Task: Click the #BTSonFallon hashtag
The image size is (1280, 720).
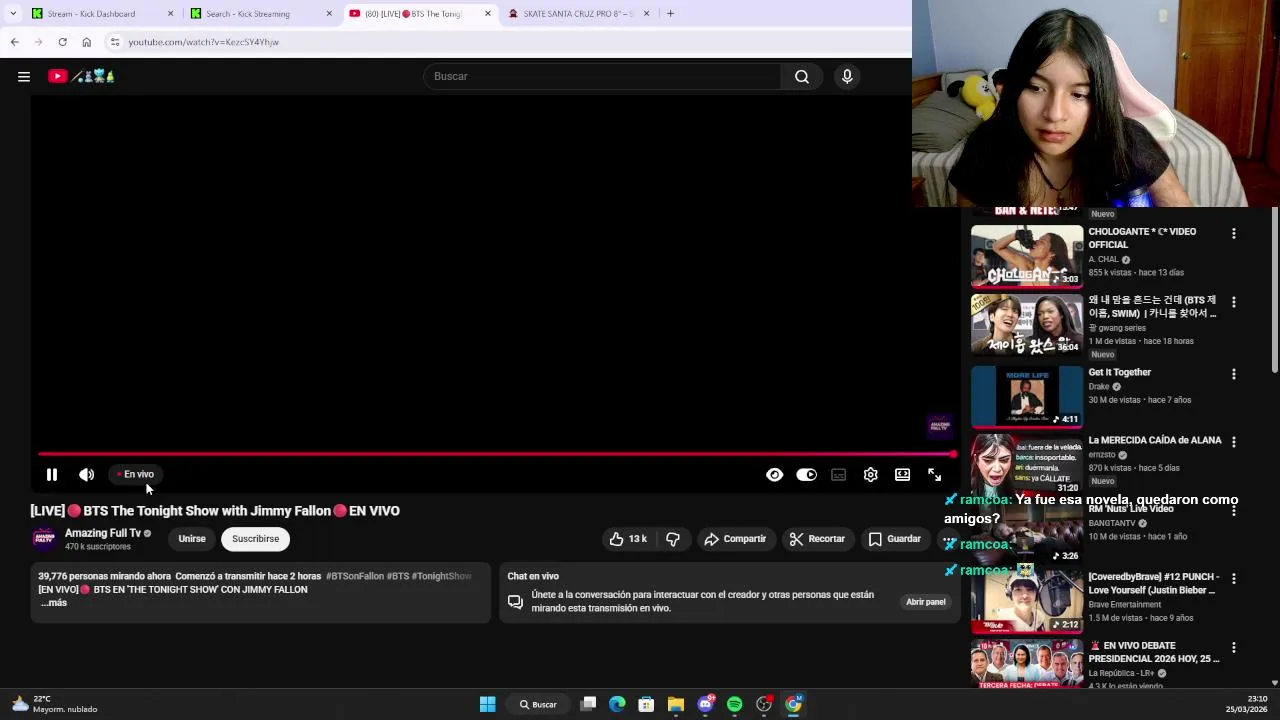Action: point(355,576)
